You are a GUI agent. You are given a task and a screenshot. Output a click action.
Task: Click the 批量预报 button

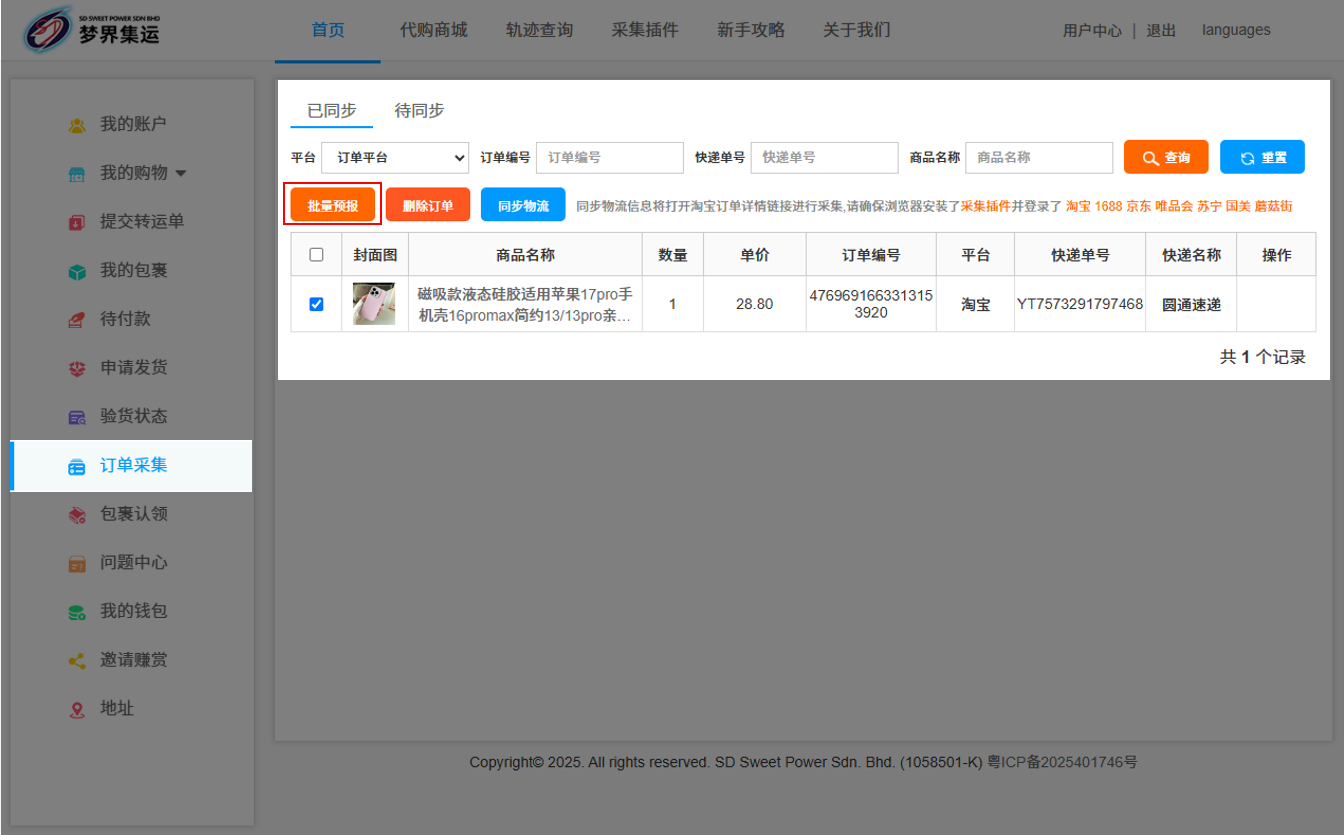(332, 205)
